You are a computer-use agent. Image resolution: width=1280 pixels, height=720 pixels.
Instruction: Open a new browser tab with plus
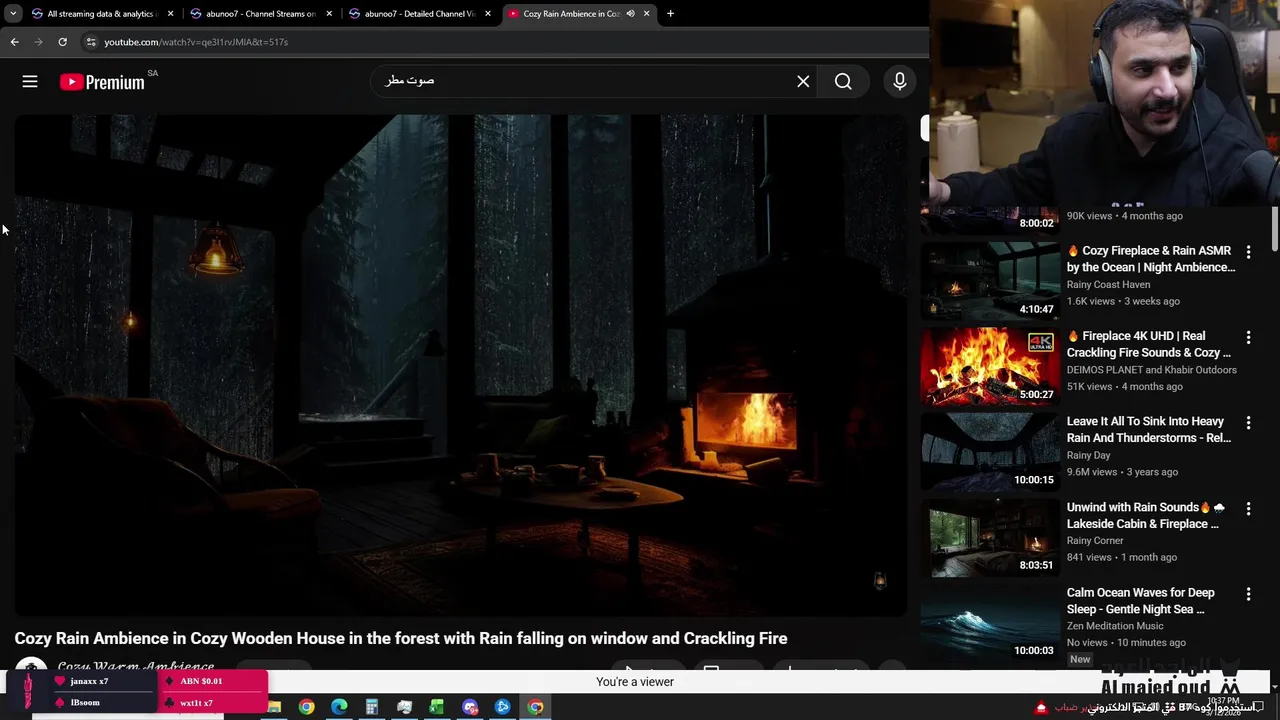670,14
